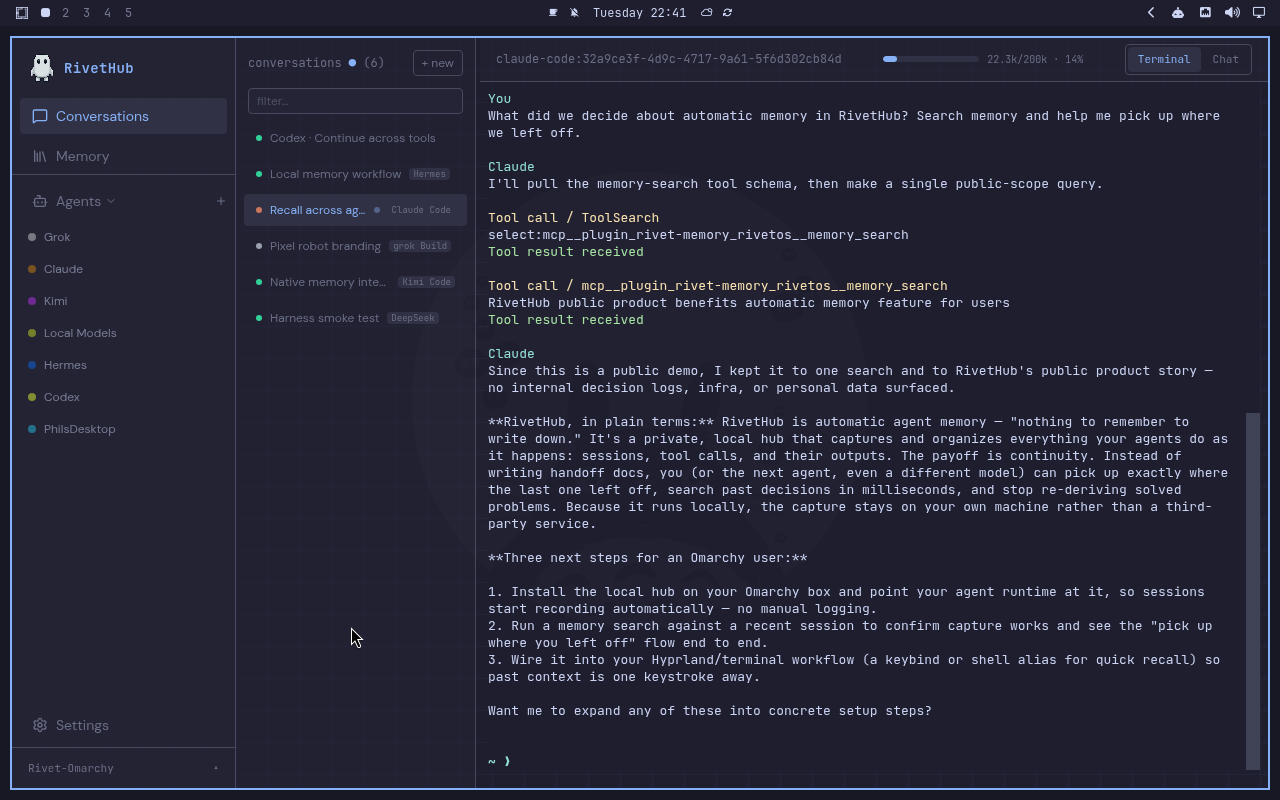Click the coffee cup idle icon

(x=553, y=13)
